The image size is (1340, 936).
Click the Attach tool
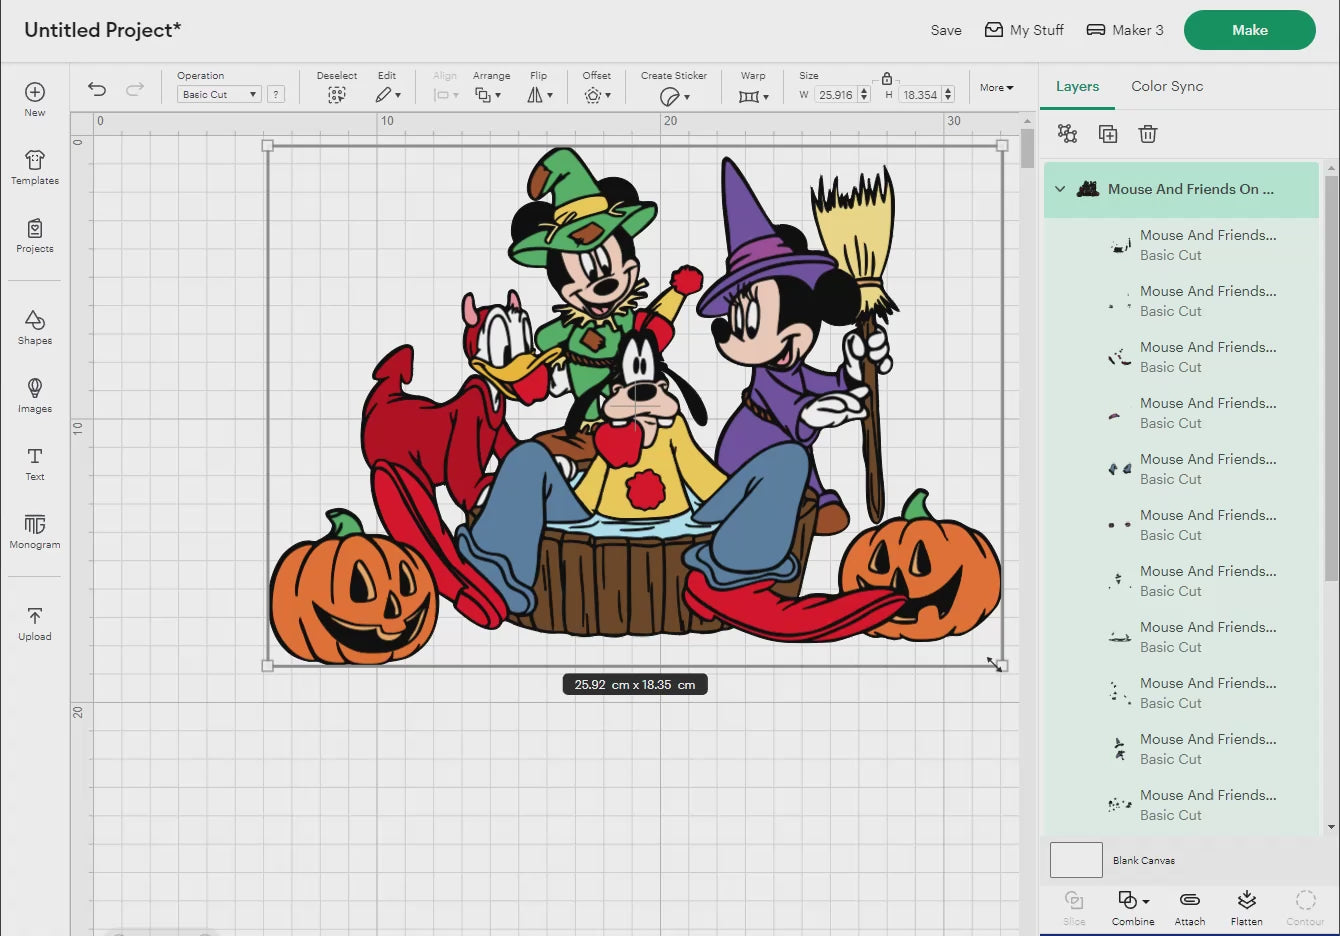[1190, 906]
